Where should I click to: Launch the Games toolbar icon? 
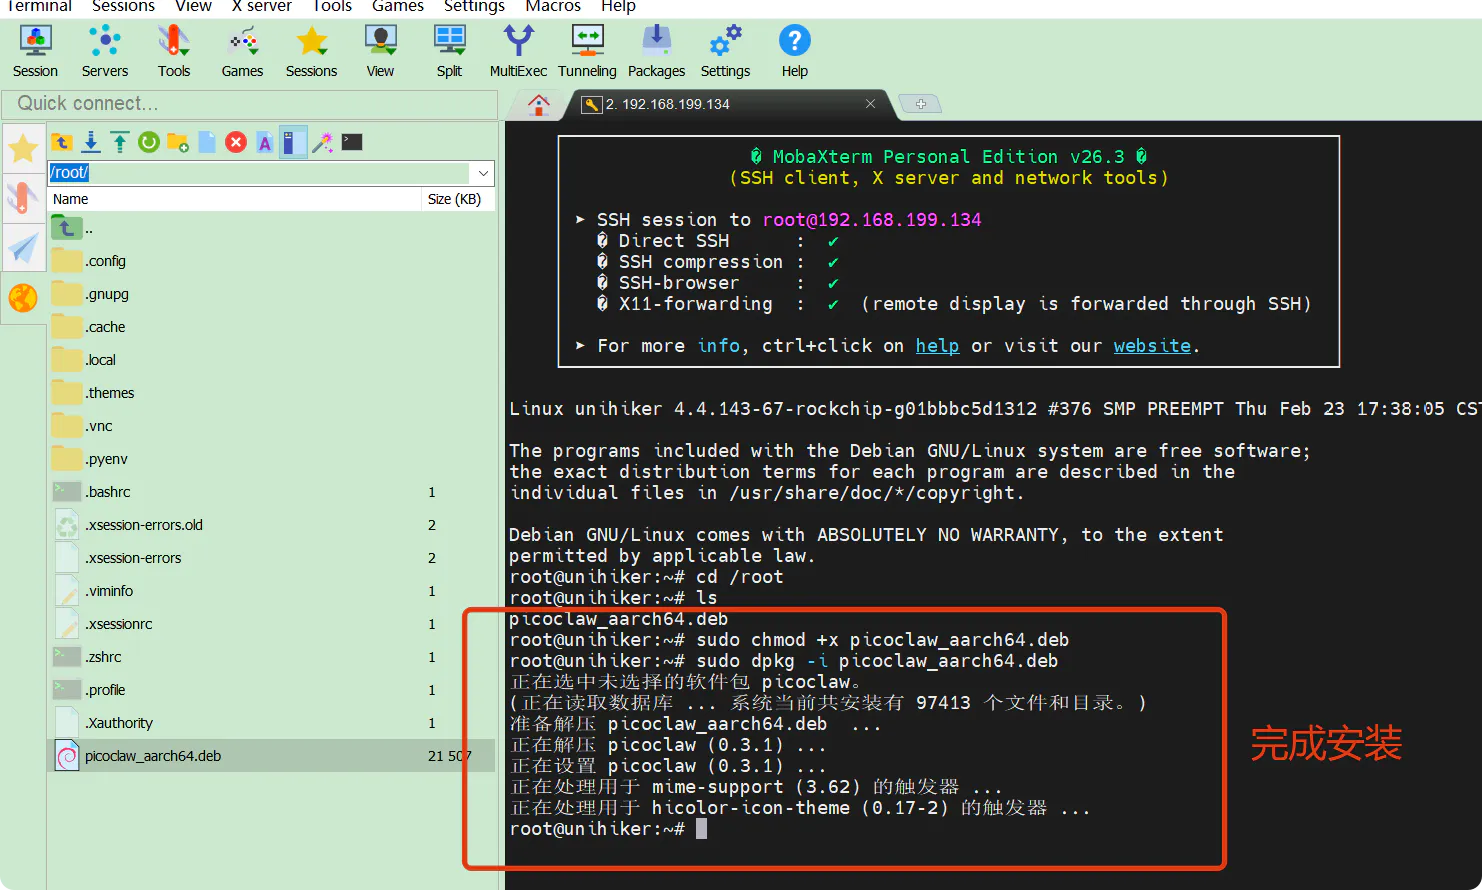point(242,51)
